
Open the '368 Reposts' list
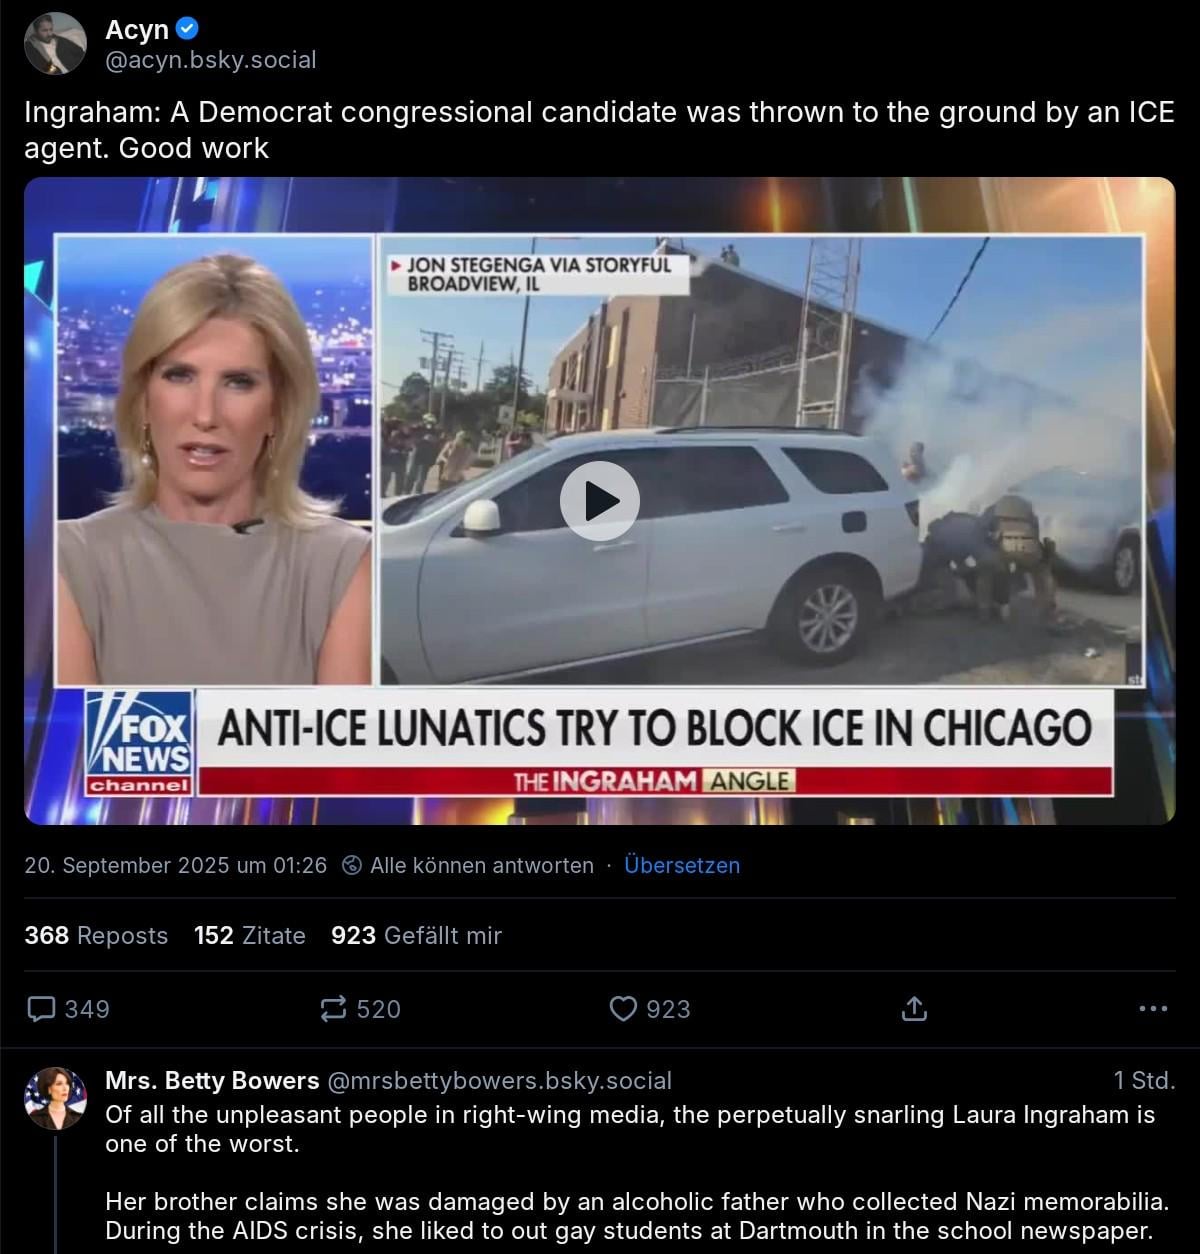click(96, 935)
